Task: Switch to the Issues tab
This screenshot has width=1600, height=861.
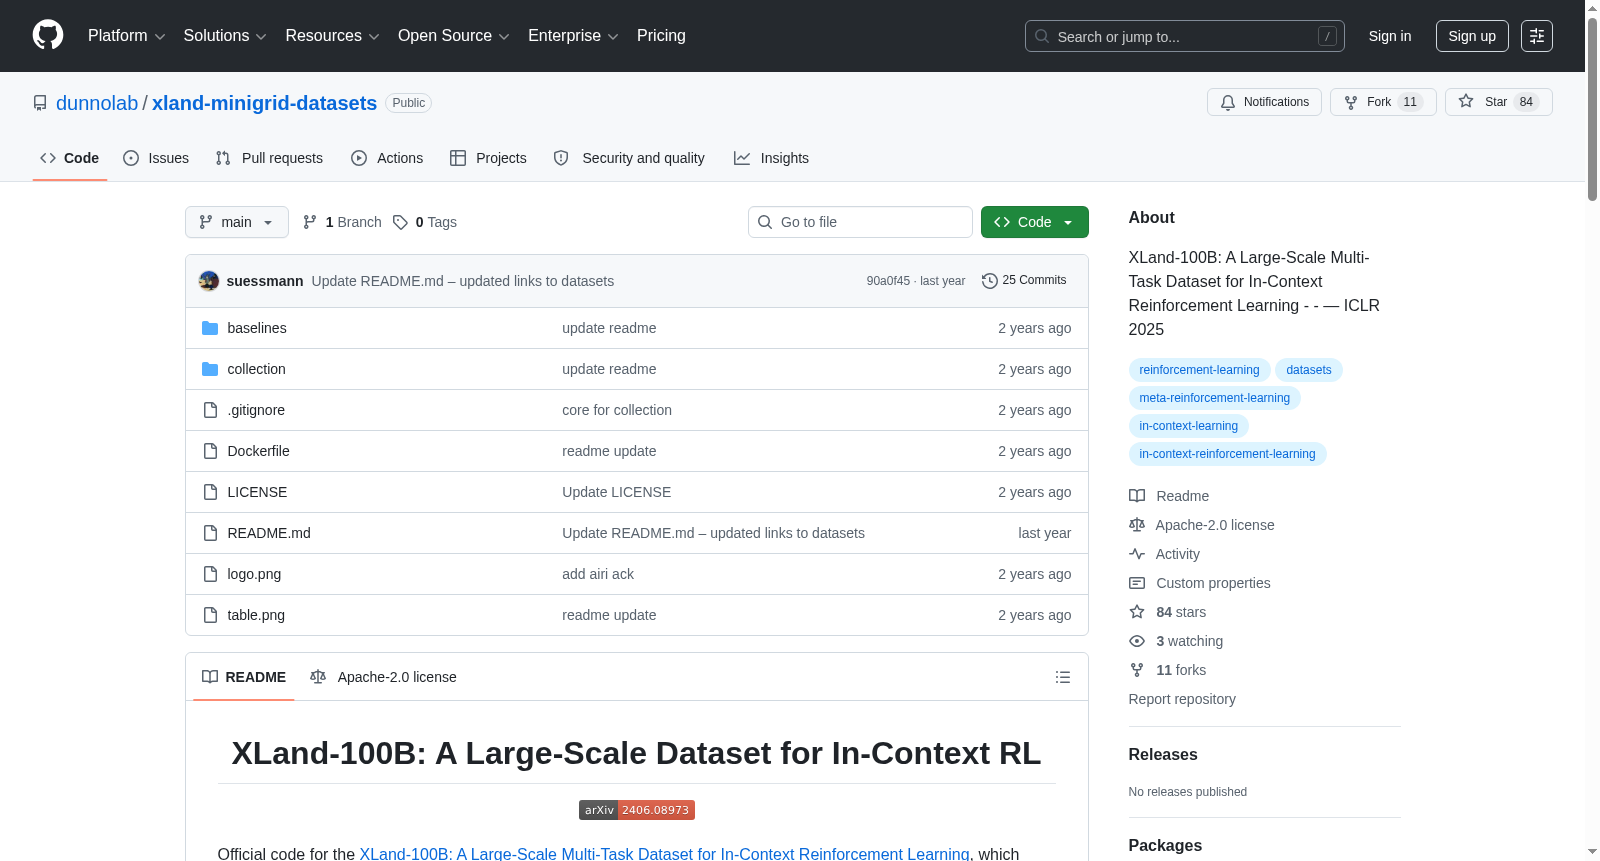Action: (156, 158)
